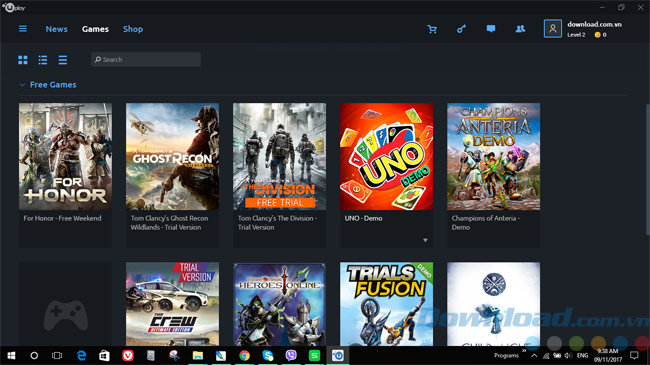650x365 pixels.
Task: Open Task View in taskbar
Action: (x=57, y=355)
